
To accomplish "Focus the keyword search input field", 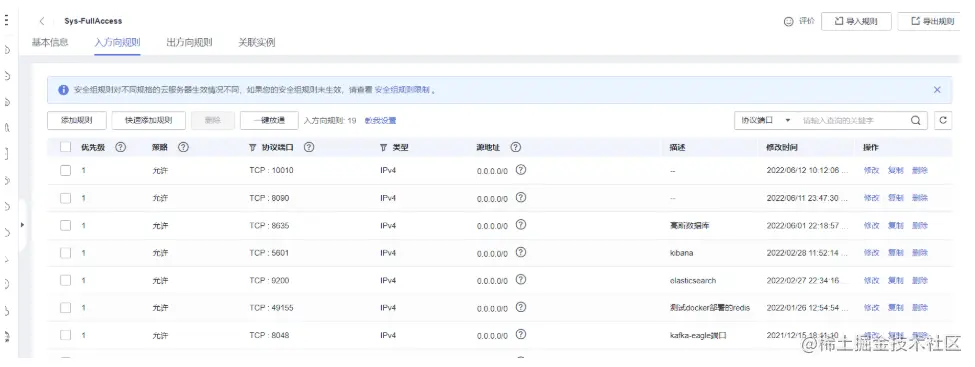I will (853, 121).
